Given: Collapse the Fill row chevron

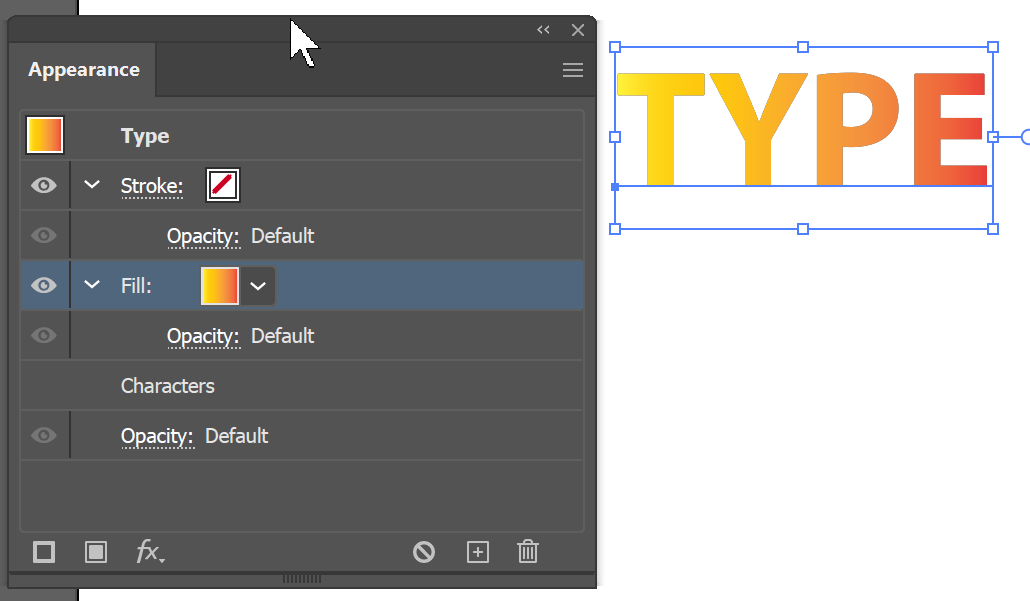Looking at the screenshot, I should (x=91, y=285).
